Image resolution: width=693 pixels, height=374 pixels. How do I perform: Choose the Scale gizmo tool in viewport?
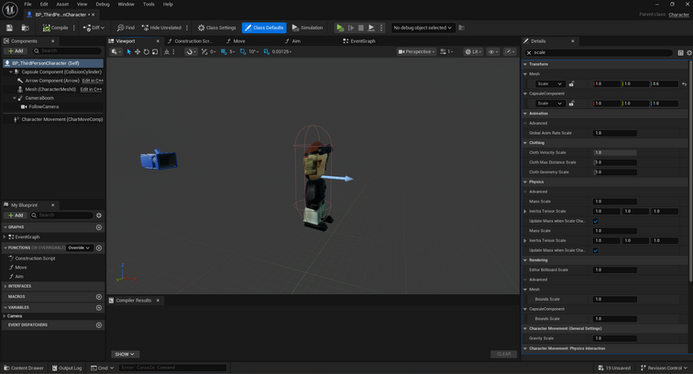(x=155, y=52)
